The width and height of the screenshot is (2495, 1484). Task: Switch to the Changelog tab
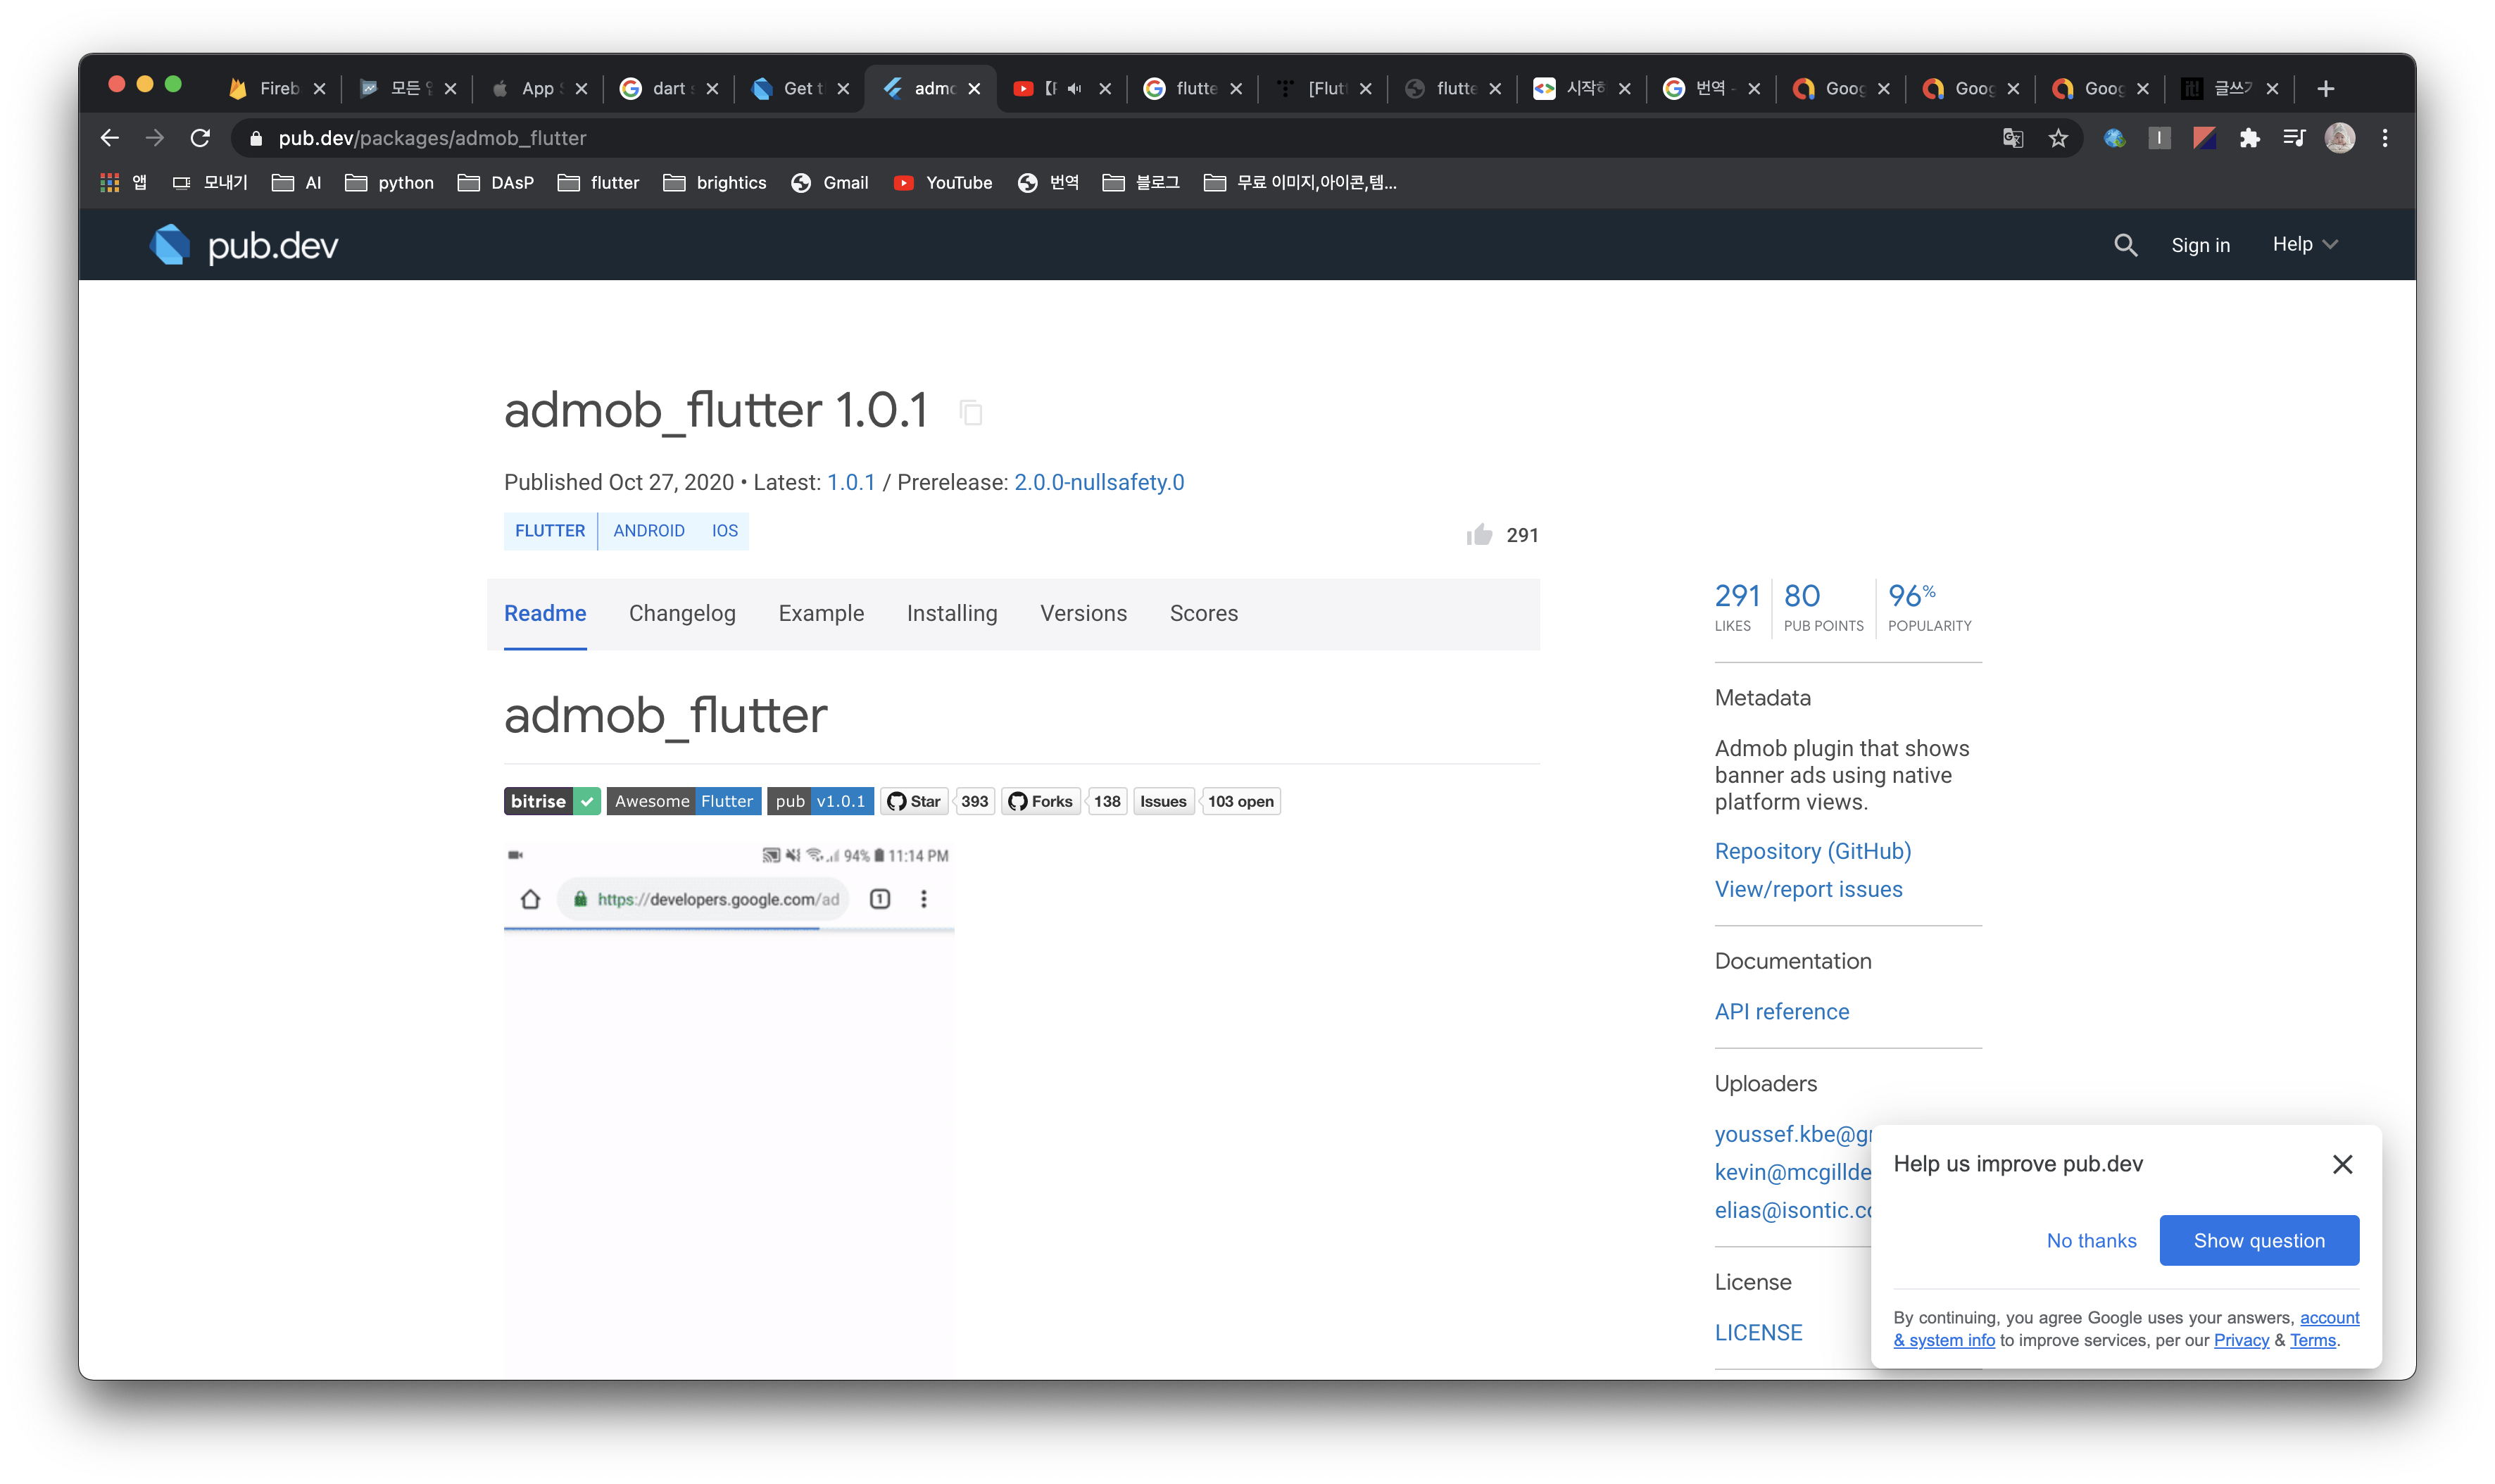click(682, 613)
